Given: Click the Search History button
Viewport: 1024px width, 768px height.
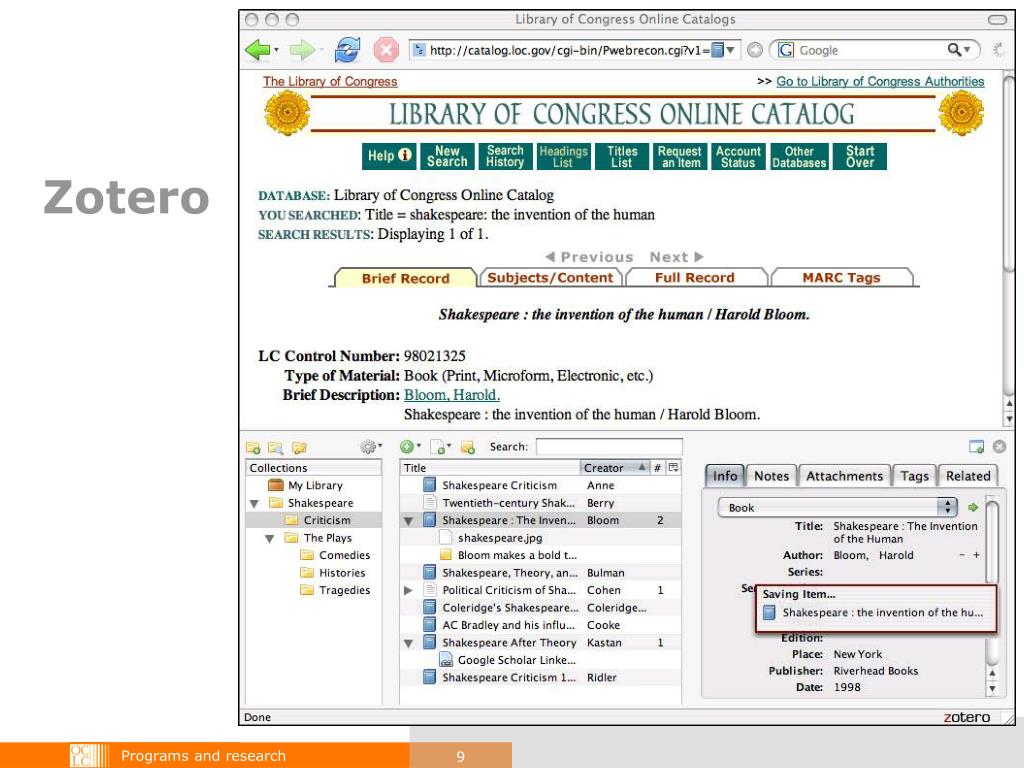Looking at the screenshot, I should click(505, 157).
